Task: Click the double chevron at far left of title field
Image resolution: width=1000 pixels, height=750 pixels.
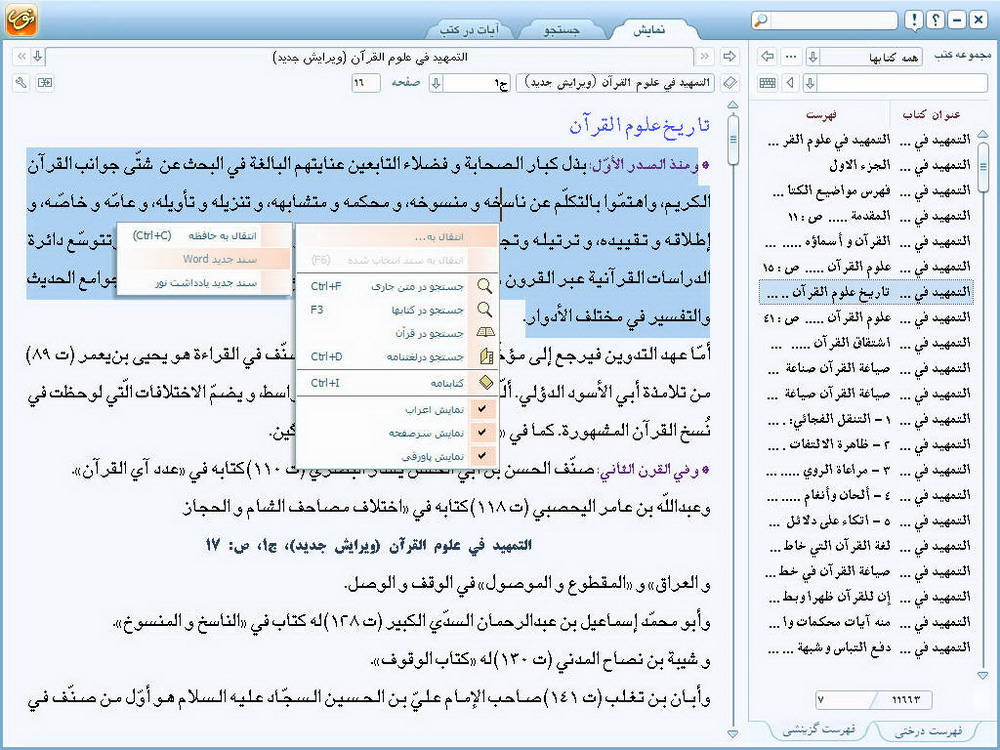Action: click(21, 57)
